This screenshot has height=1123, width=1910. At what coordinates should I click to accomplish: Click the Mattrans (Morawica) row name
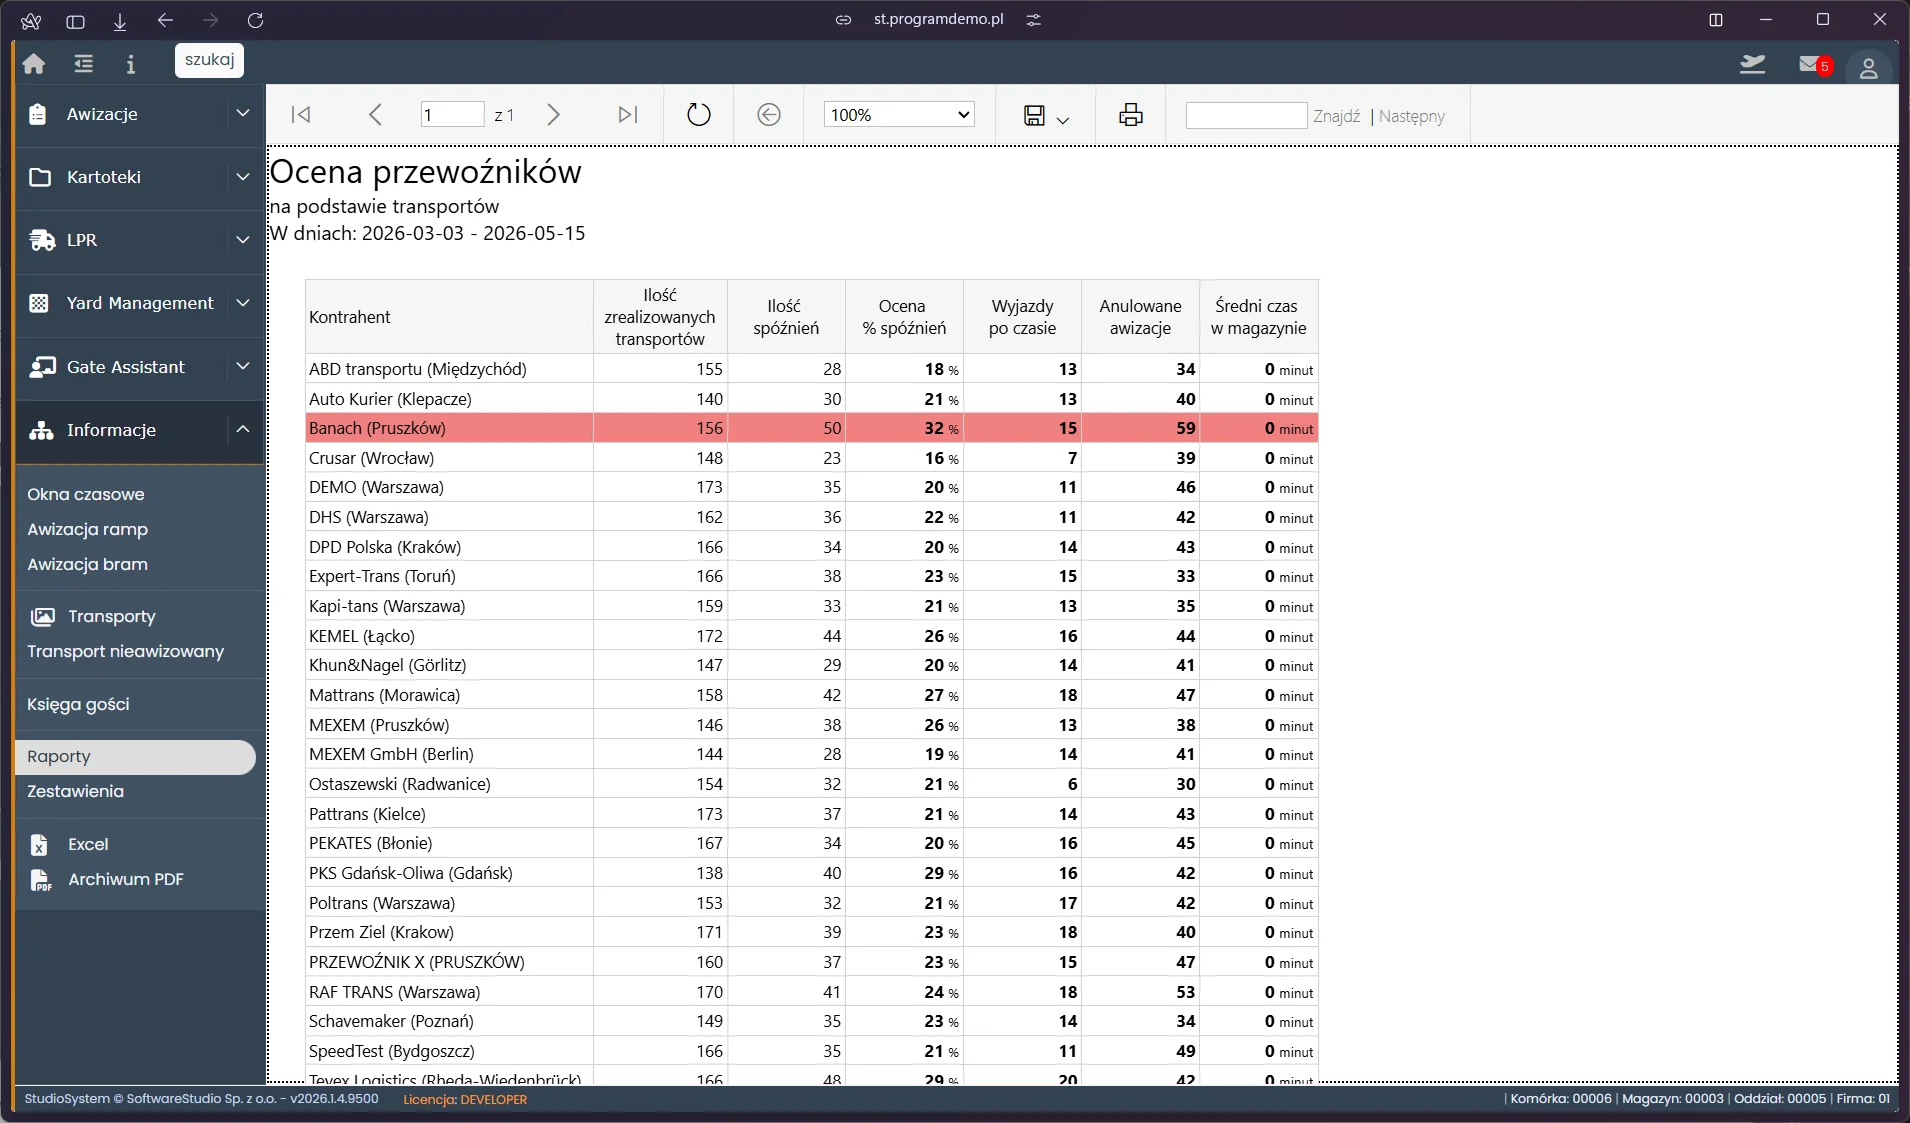pyautogui.click(x=385, y=695)
